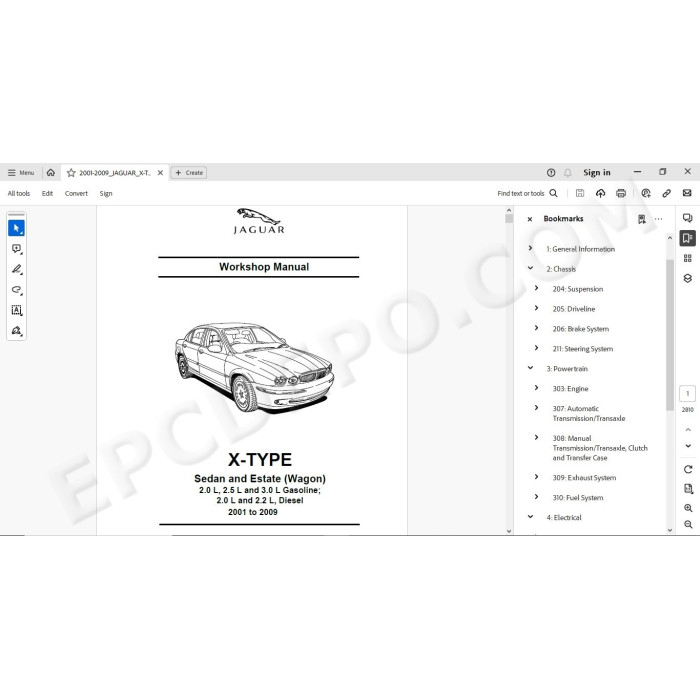Select the Draw freeform lasso tool
Screen dimensions: 700x700
pos(17,290)
